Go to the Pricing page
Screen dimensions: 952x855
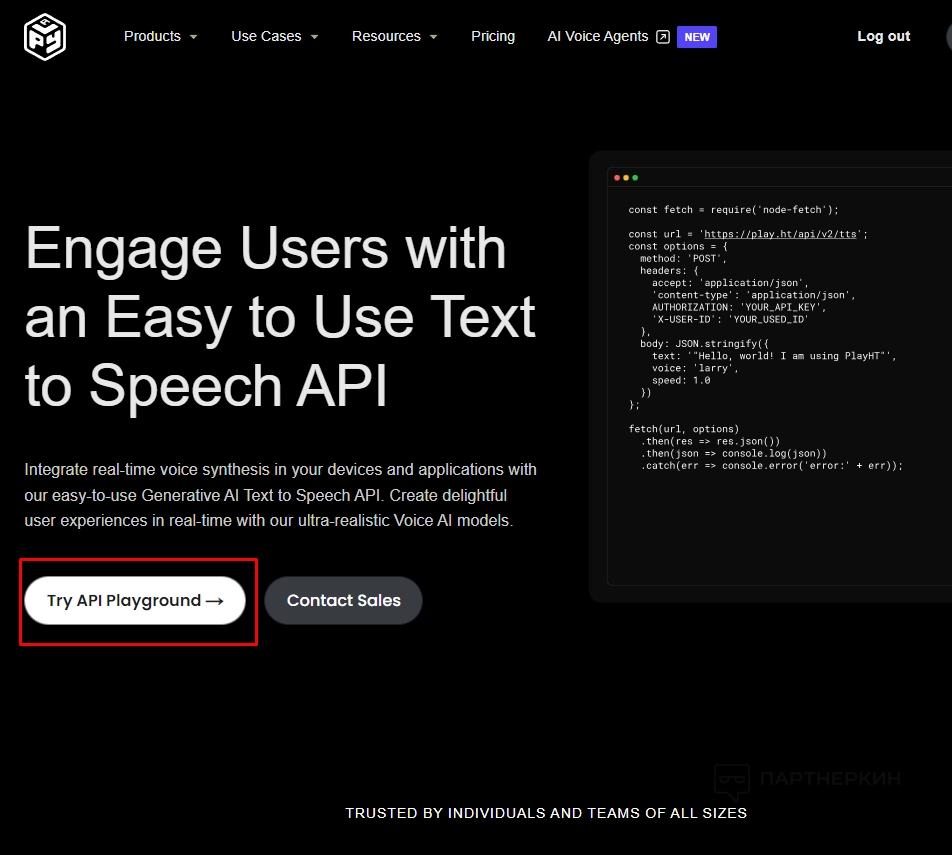[493, 36]
